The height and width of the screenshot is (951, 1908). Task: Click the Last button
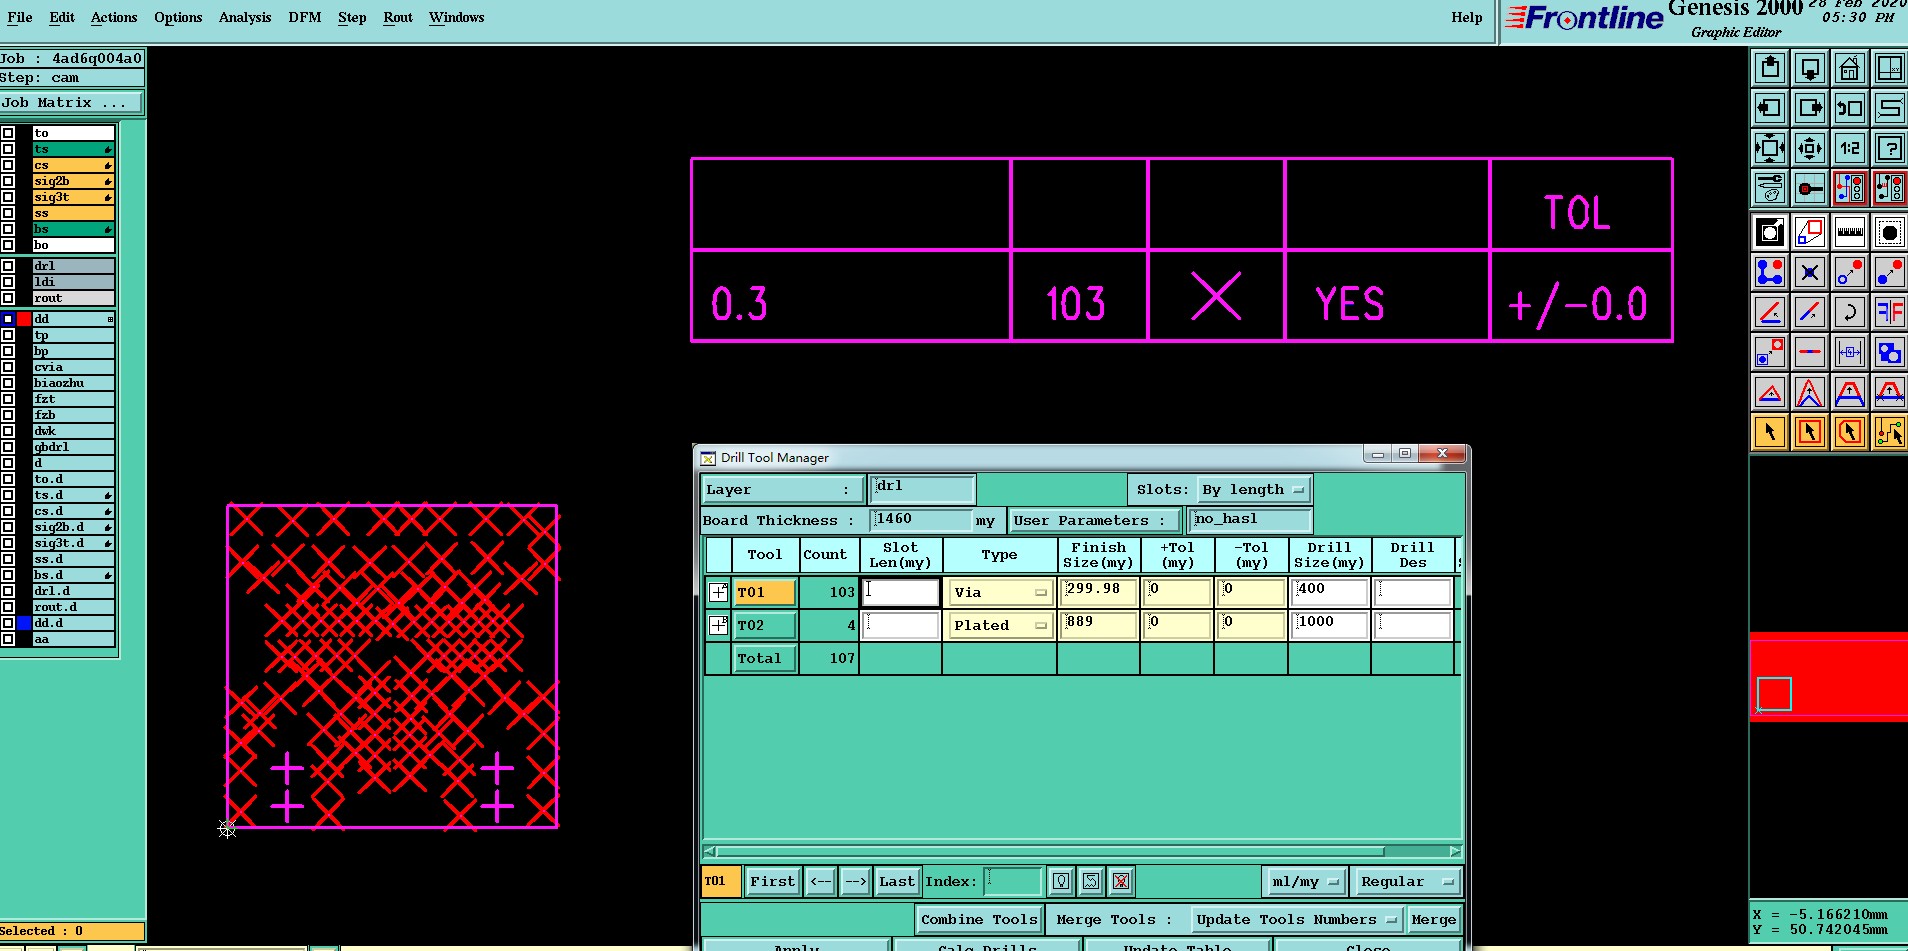[897, 881]
